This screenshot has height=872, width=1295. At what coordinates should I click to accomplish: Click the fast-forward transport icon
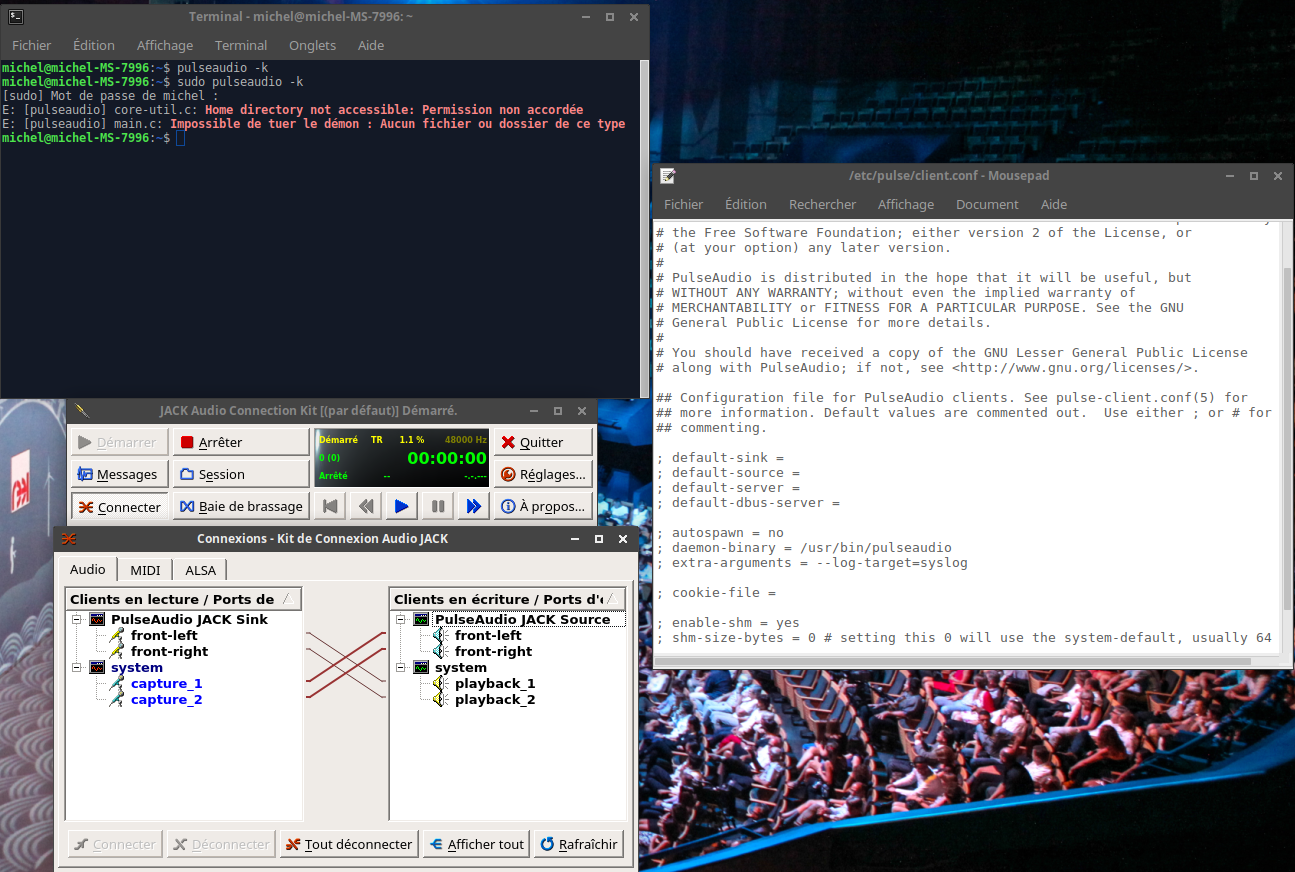(472, 507)
